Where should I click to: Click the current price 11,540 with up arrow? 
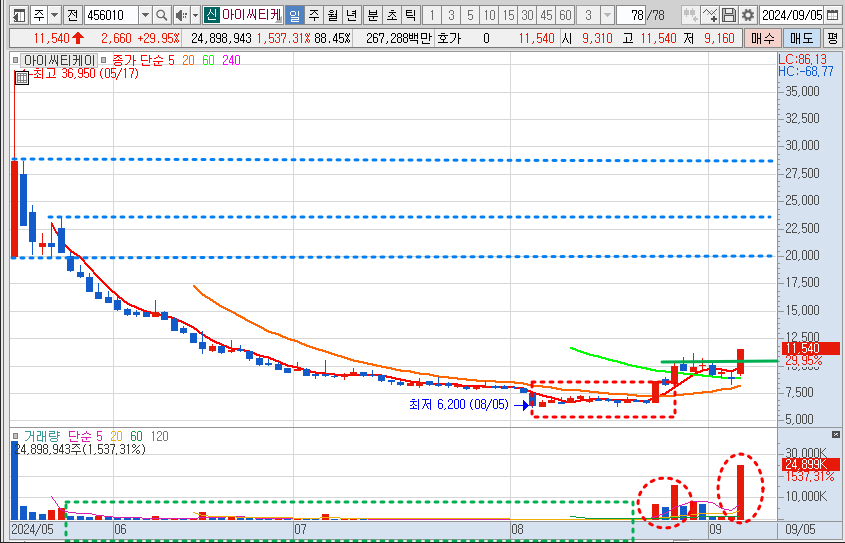point(58,38)
